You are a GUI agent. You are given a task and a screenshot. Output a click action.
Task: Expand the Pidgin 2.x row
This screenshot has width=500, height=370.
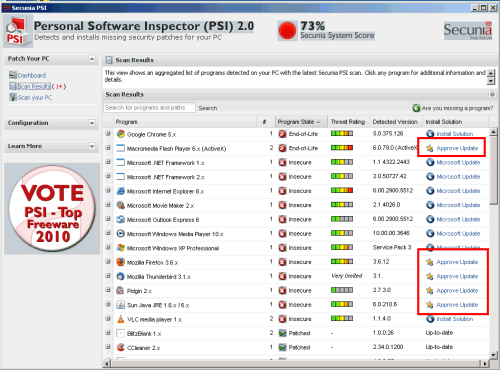coord(108,290)
